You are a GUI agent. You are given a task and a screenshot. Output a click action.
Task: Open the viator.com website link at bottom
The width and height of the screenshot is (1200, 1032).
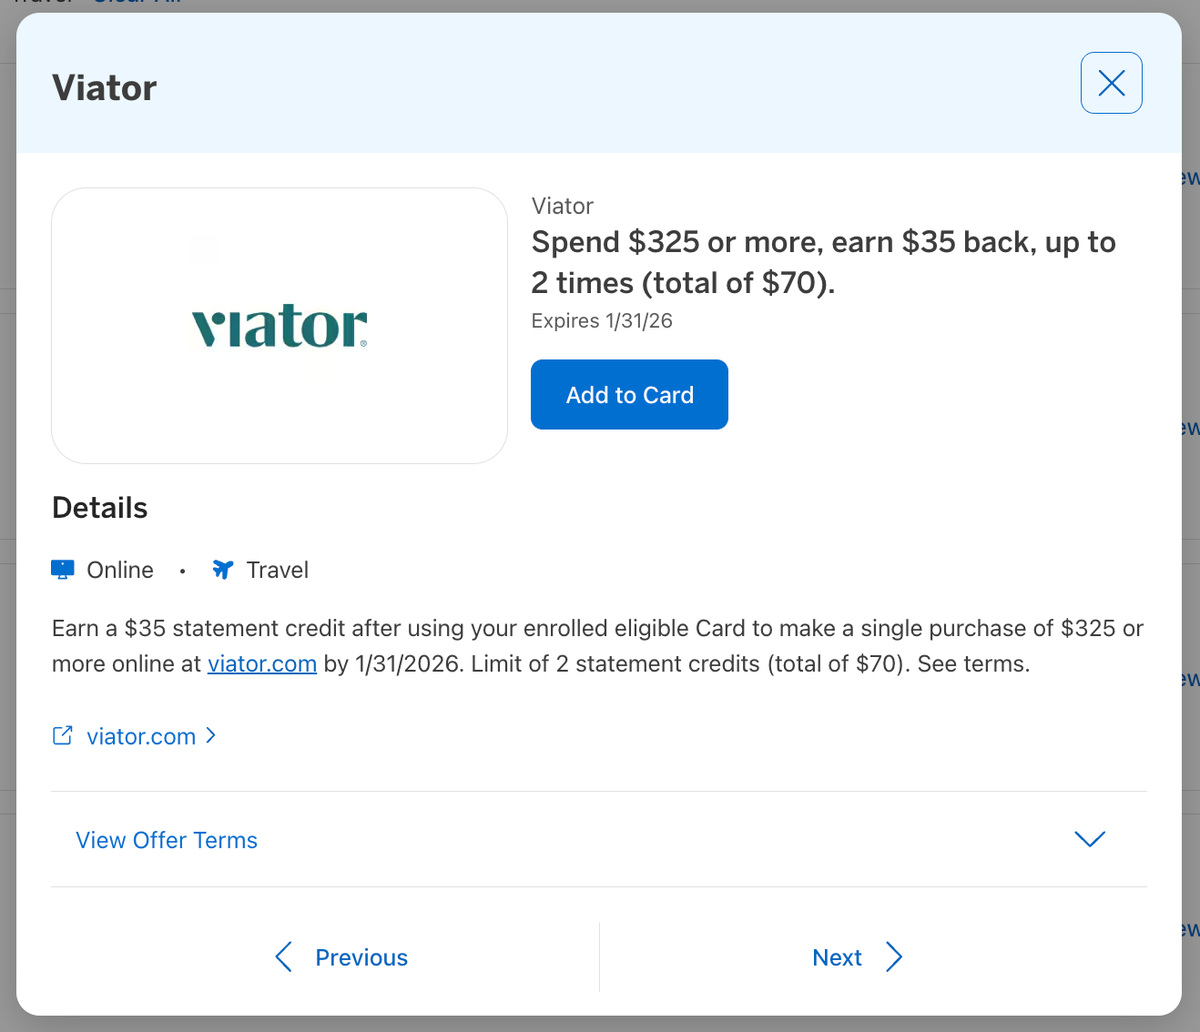141,735
